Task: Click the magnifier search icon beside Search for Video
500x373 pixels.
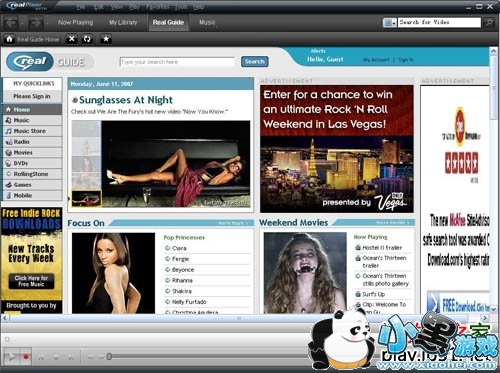Action: (489, 23)
